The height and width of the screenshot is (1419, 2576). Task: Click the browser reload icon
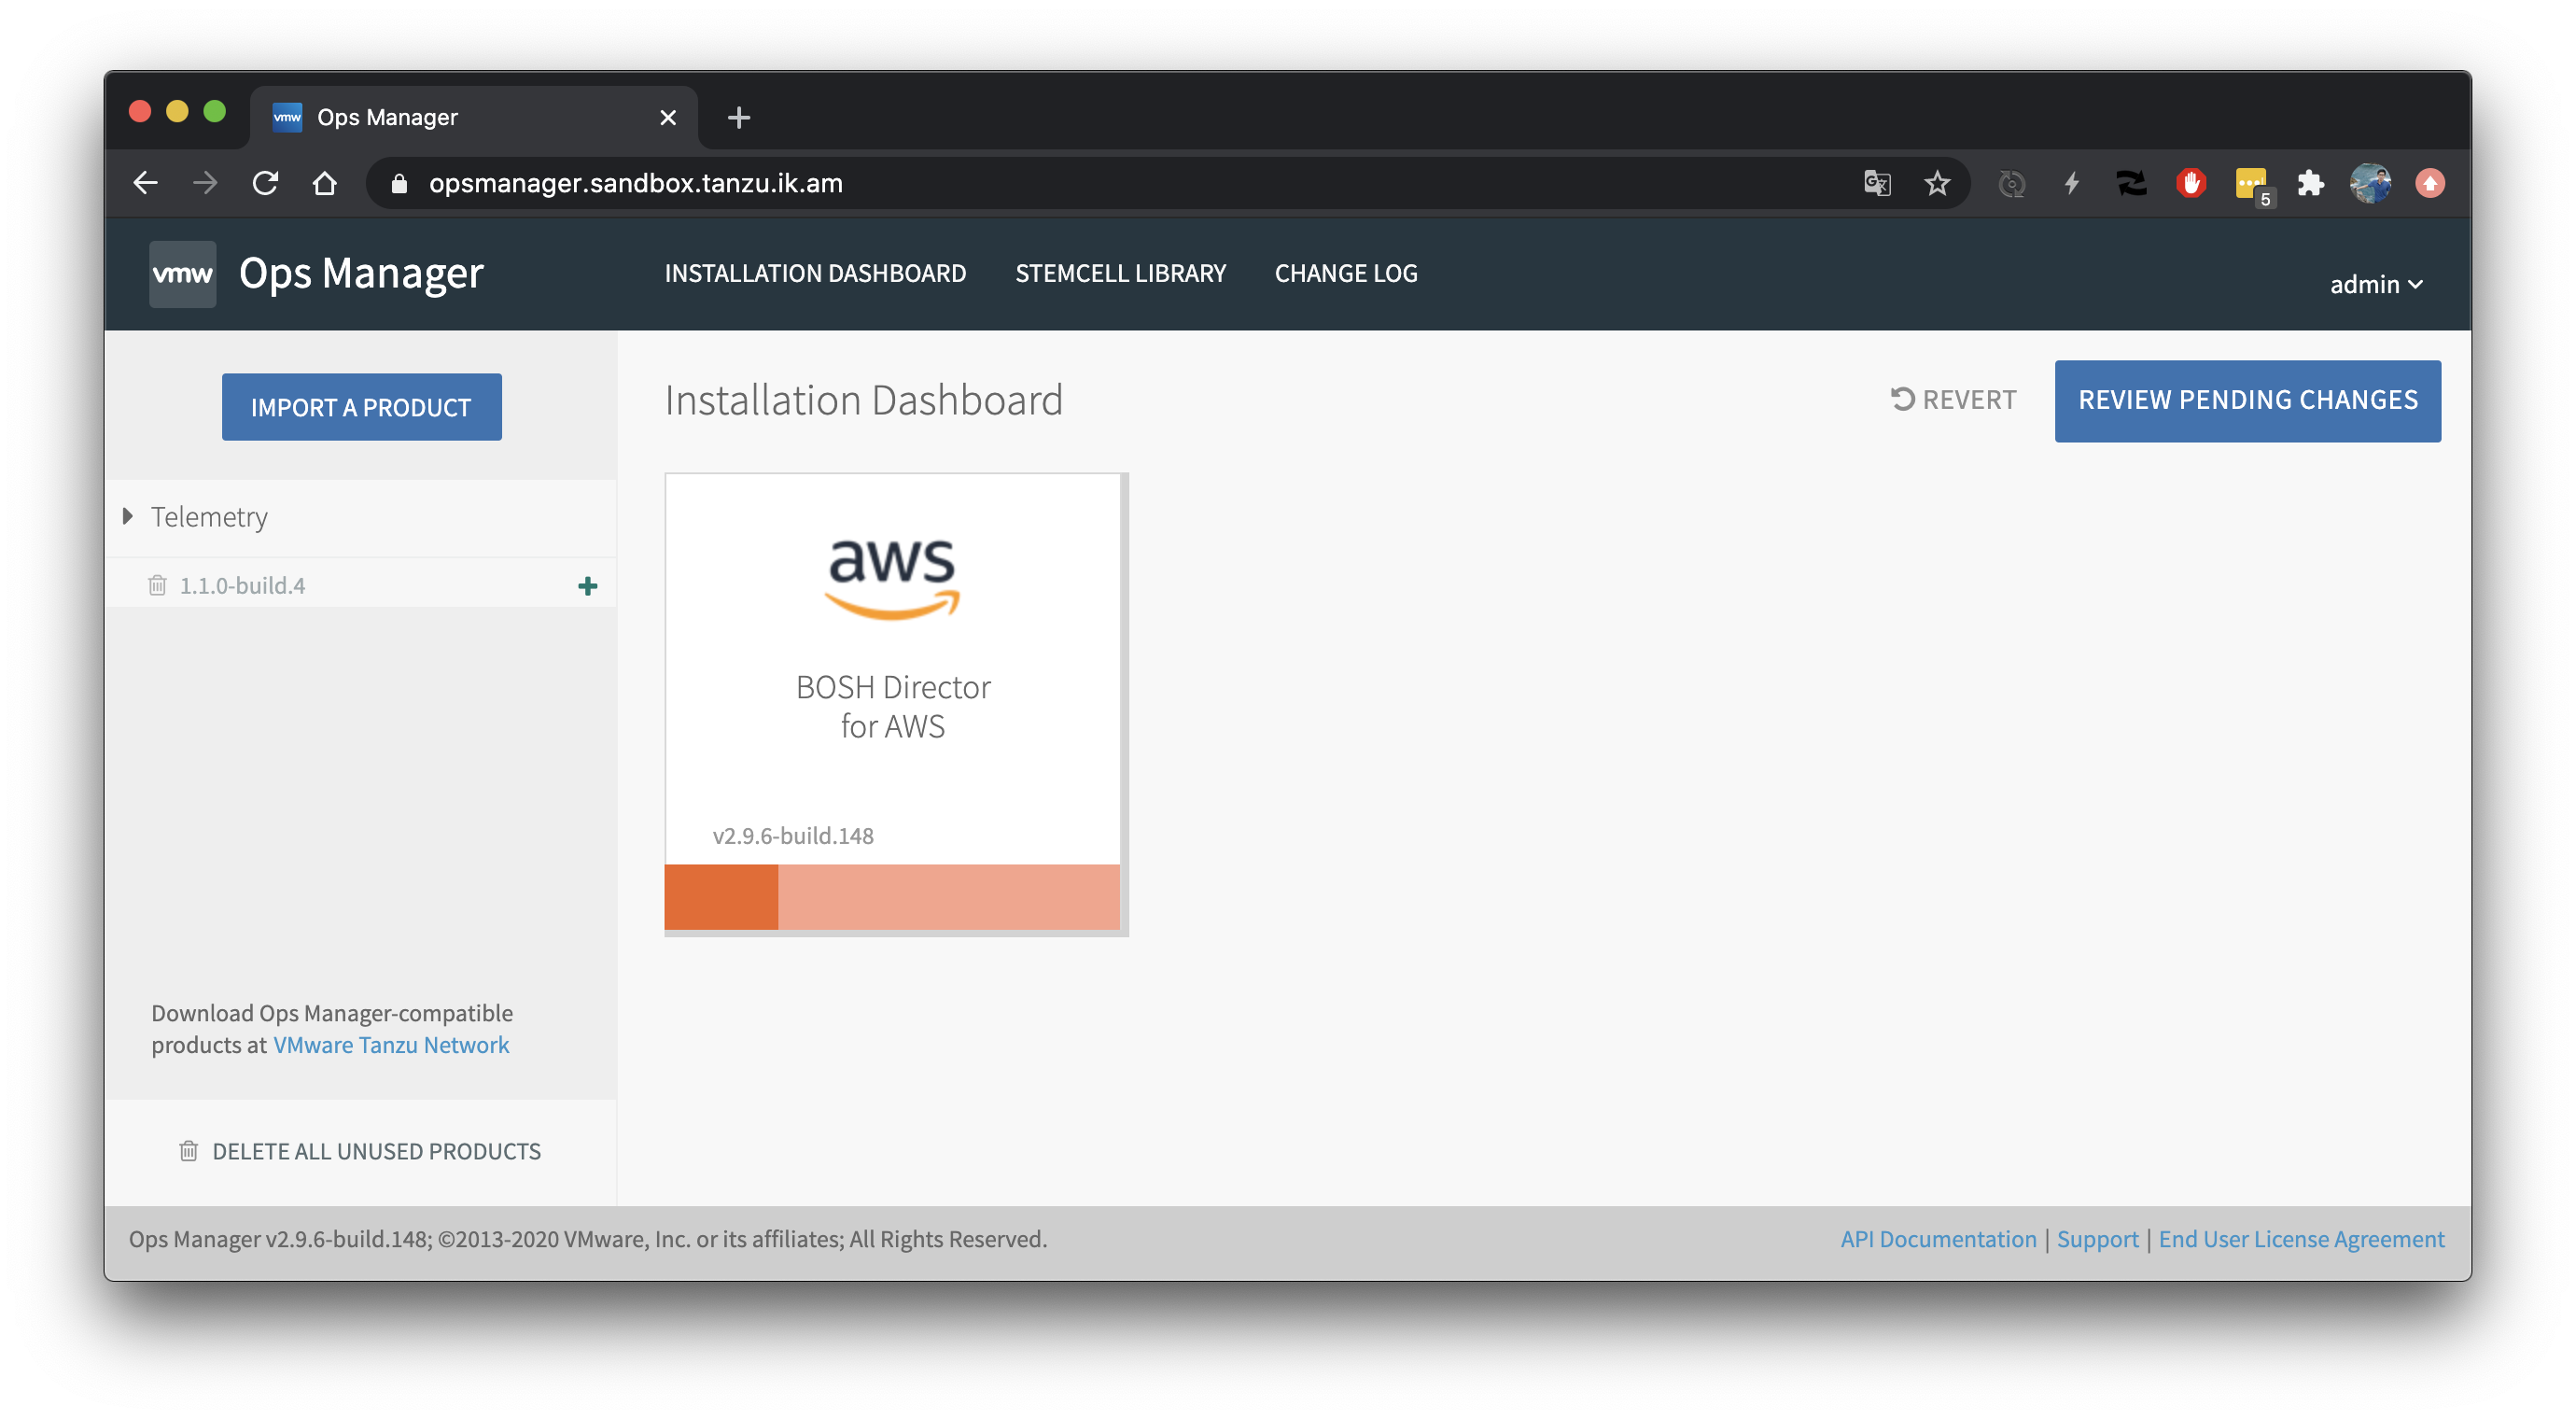pos(265,183)
